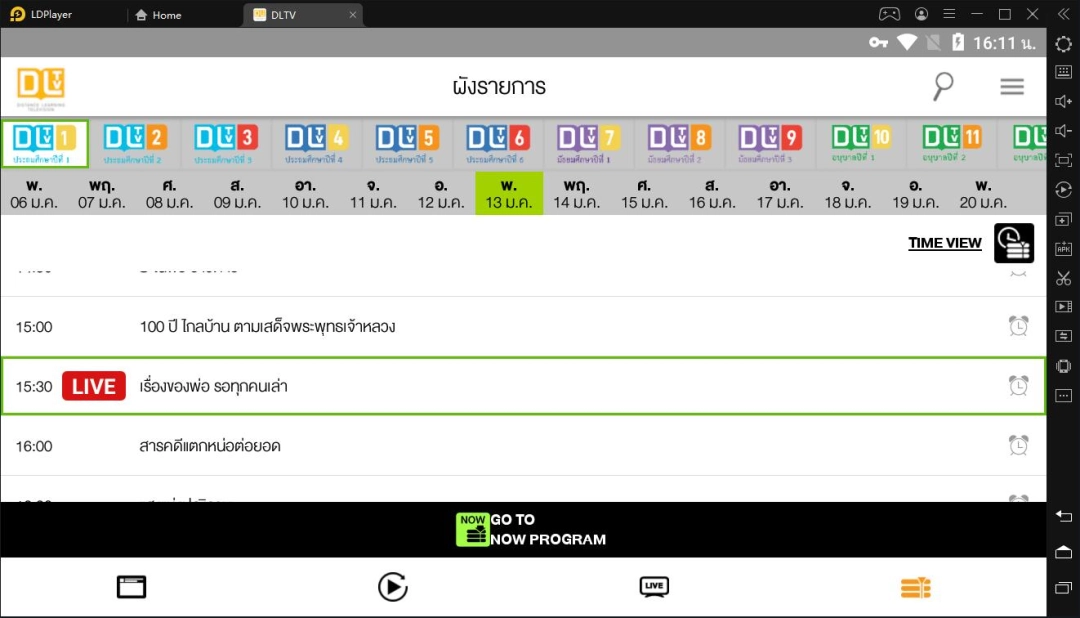Increase emulator volume via sidebar icon

tap(1063, 99)
